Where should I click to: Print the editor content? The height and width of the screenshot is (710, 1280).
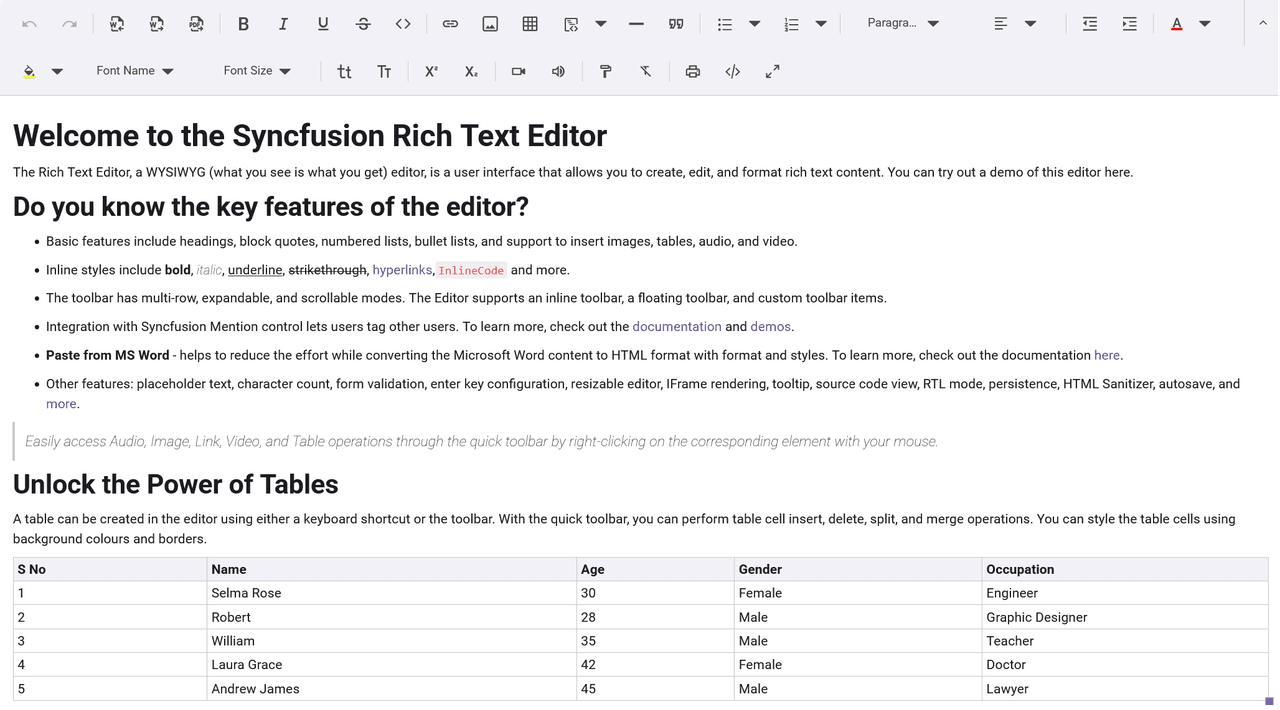tap(692, 71)
